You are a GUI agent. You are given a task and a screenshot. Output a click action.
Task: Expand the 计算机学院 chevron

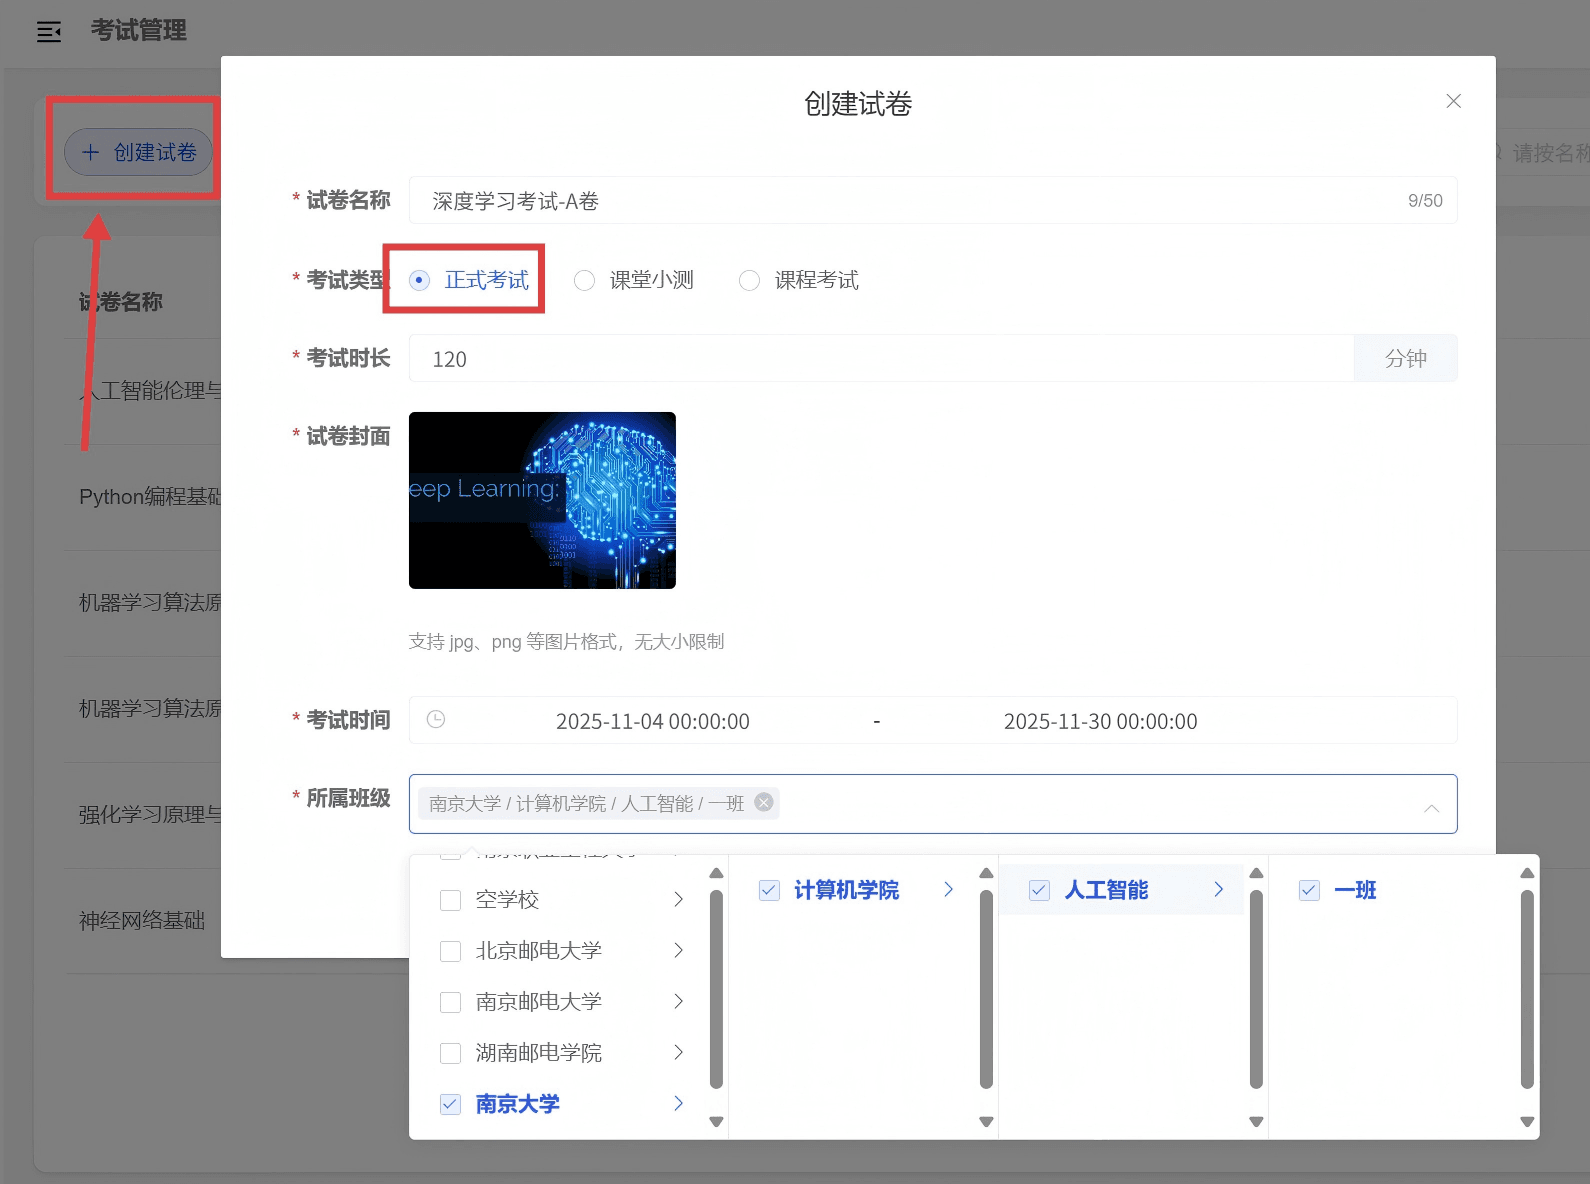pyautogui.click(x=948, y=889)
